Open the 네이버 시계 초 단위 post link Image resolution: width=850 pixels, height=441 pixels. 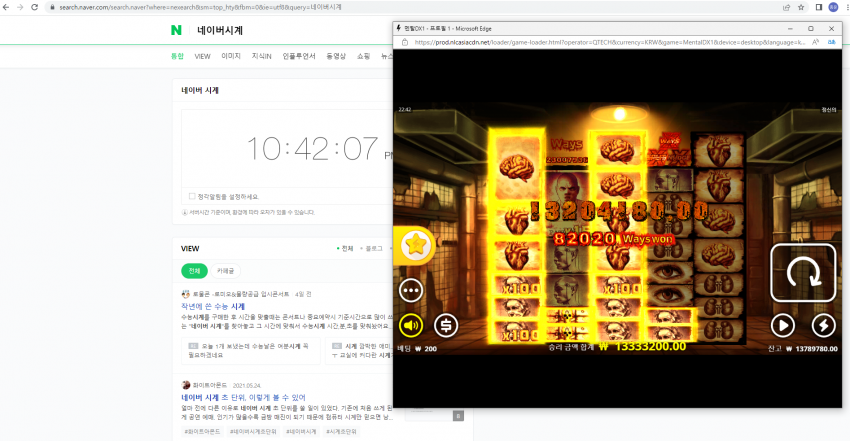click(243, 398)
